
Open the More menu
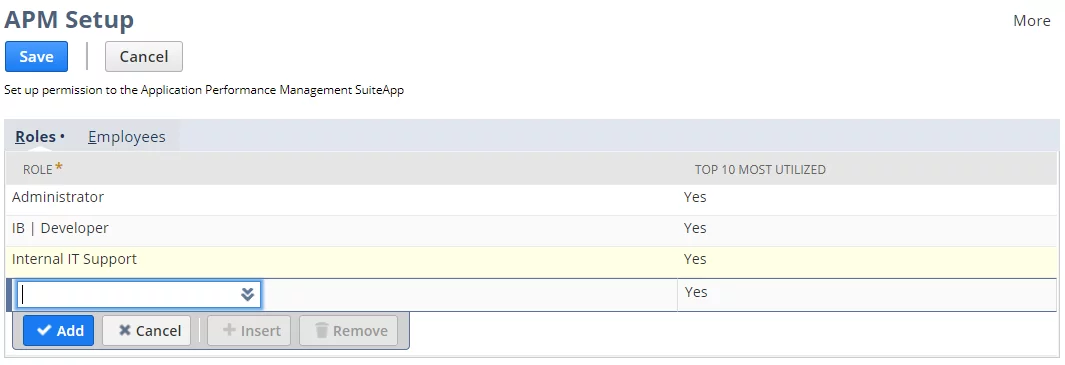(x=1032, y=21)
